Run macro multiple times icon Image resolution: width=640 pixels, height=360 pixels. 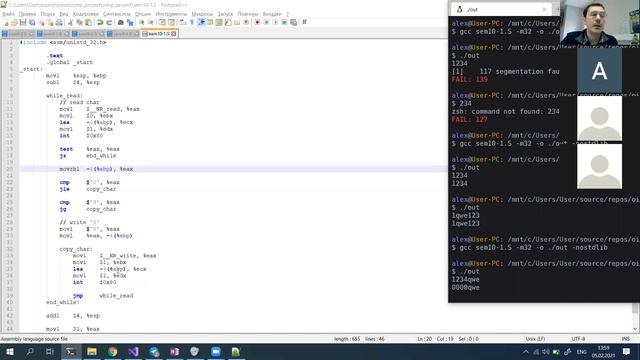tap(284, 22)
